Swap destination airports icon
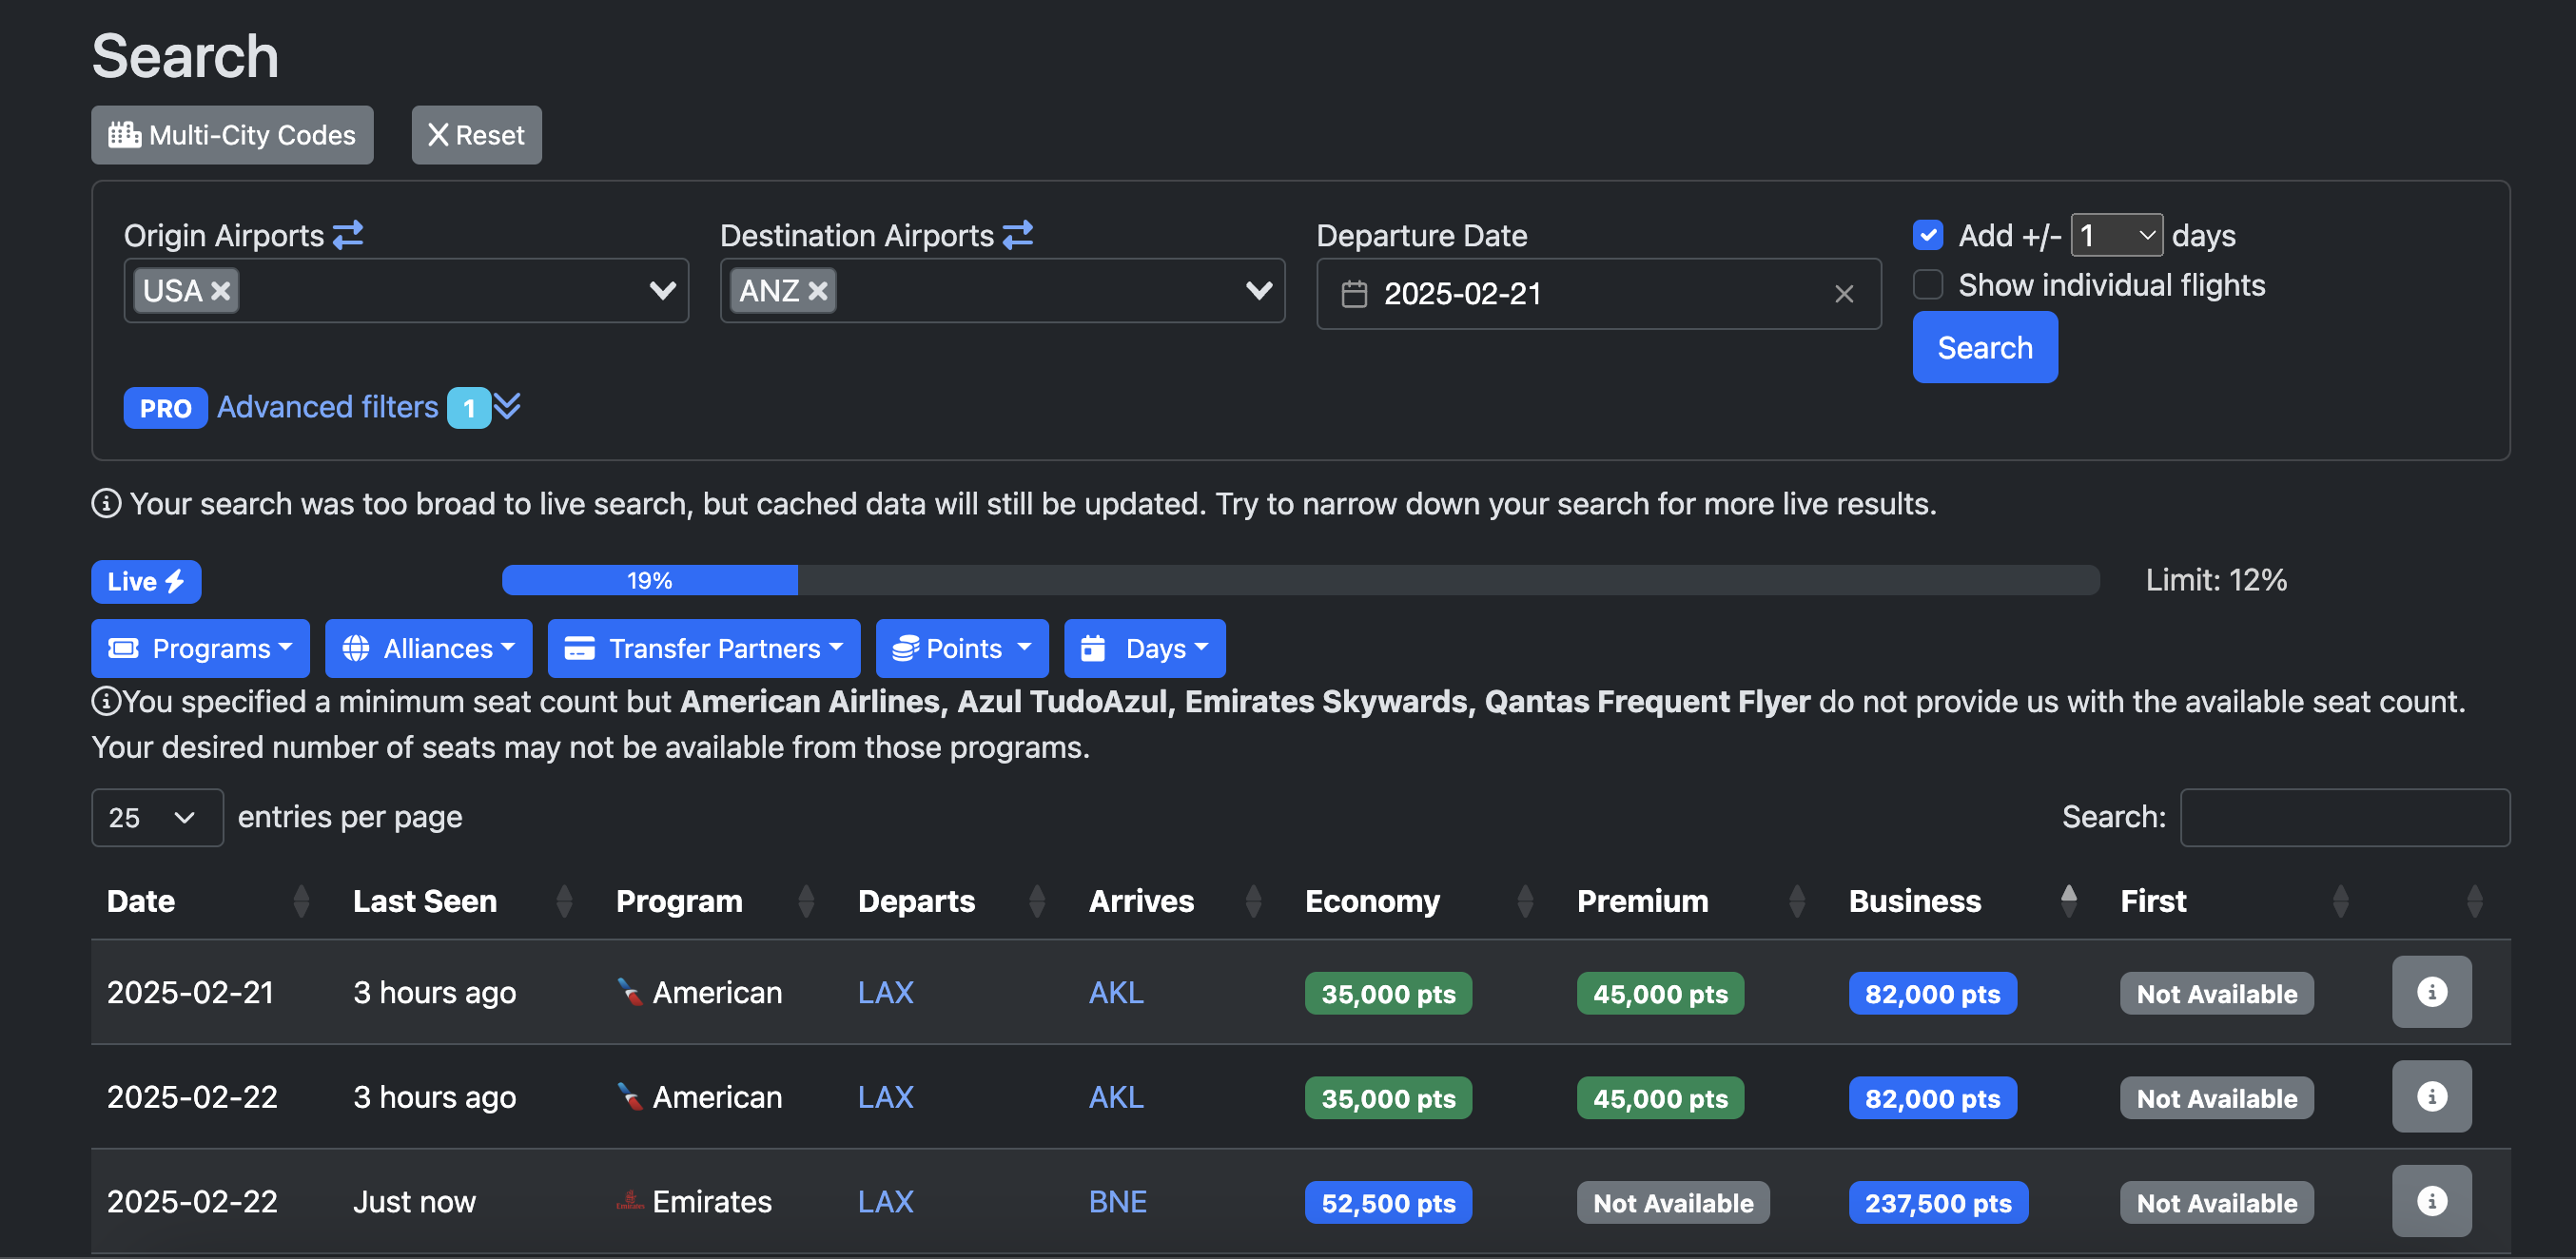Viewport: 2576px width, 1259px height. tap(1018, 235)
